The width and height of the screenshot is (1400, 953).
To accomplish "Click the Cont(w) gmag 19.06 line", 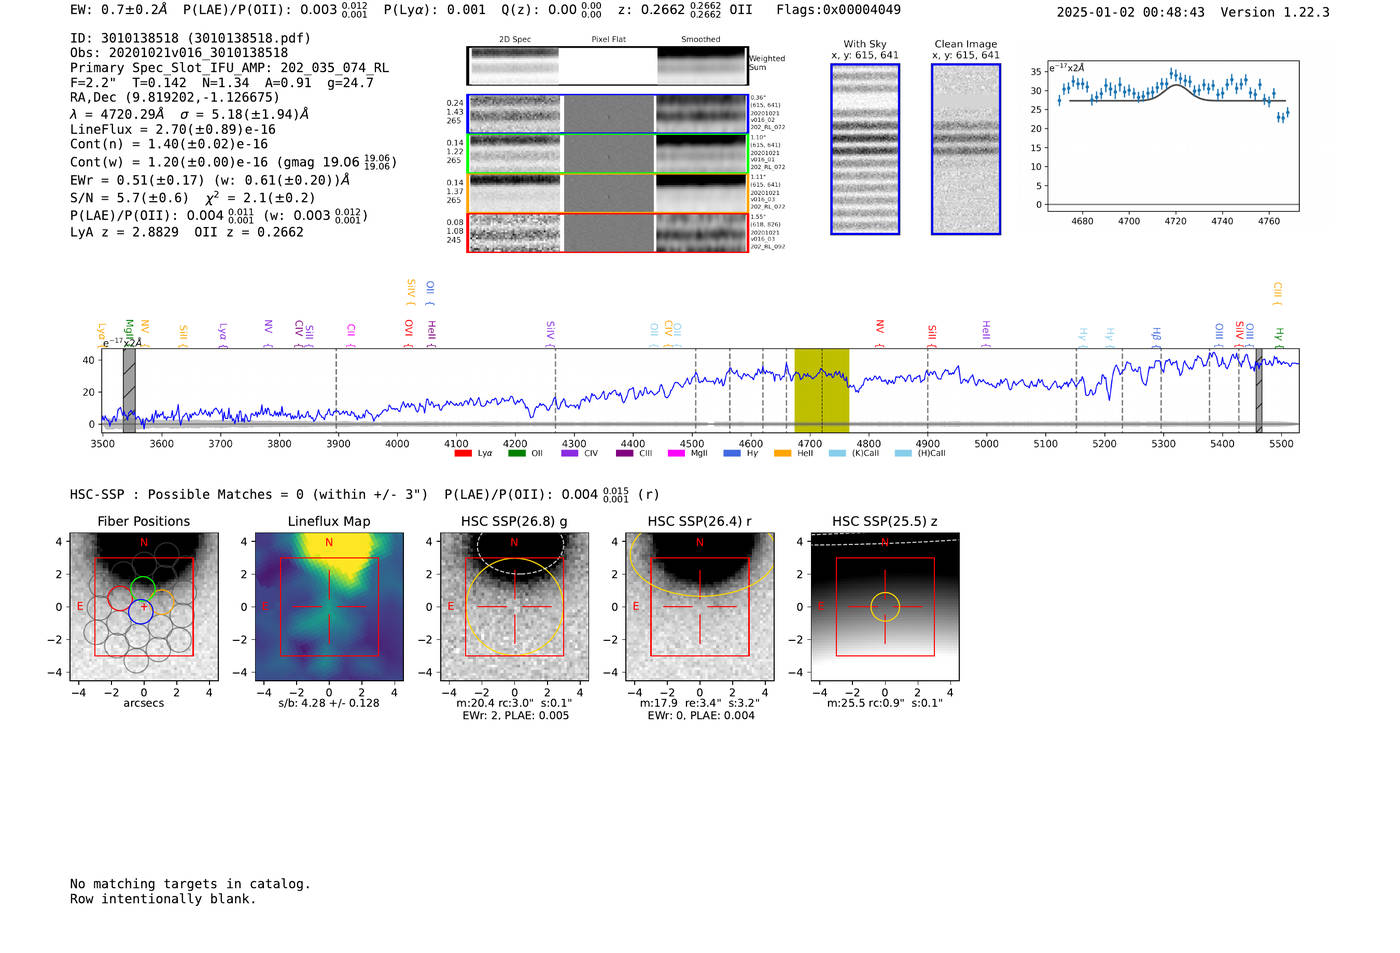I will [x=233, y=161].
